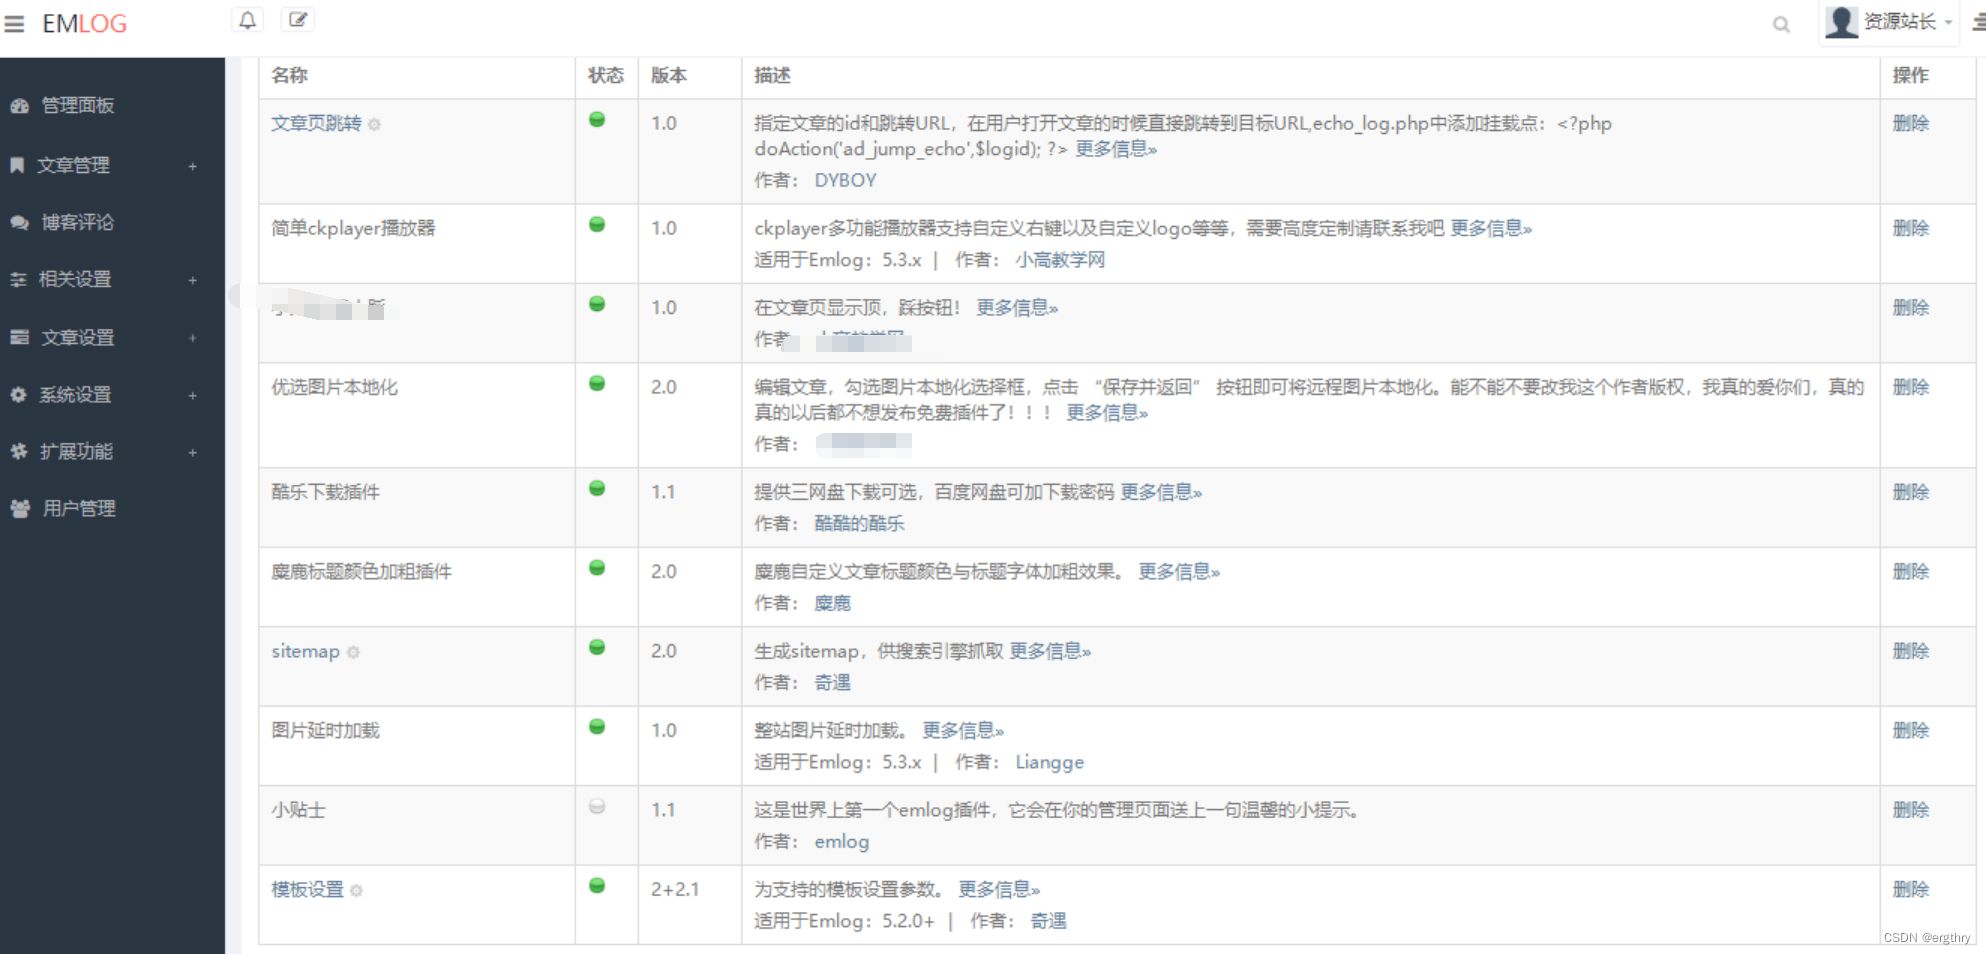
Task: Click the 用户管理 users icon in sidebar
Action: pyautogui.click(x=18, y=508)
